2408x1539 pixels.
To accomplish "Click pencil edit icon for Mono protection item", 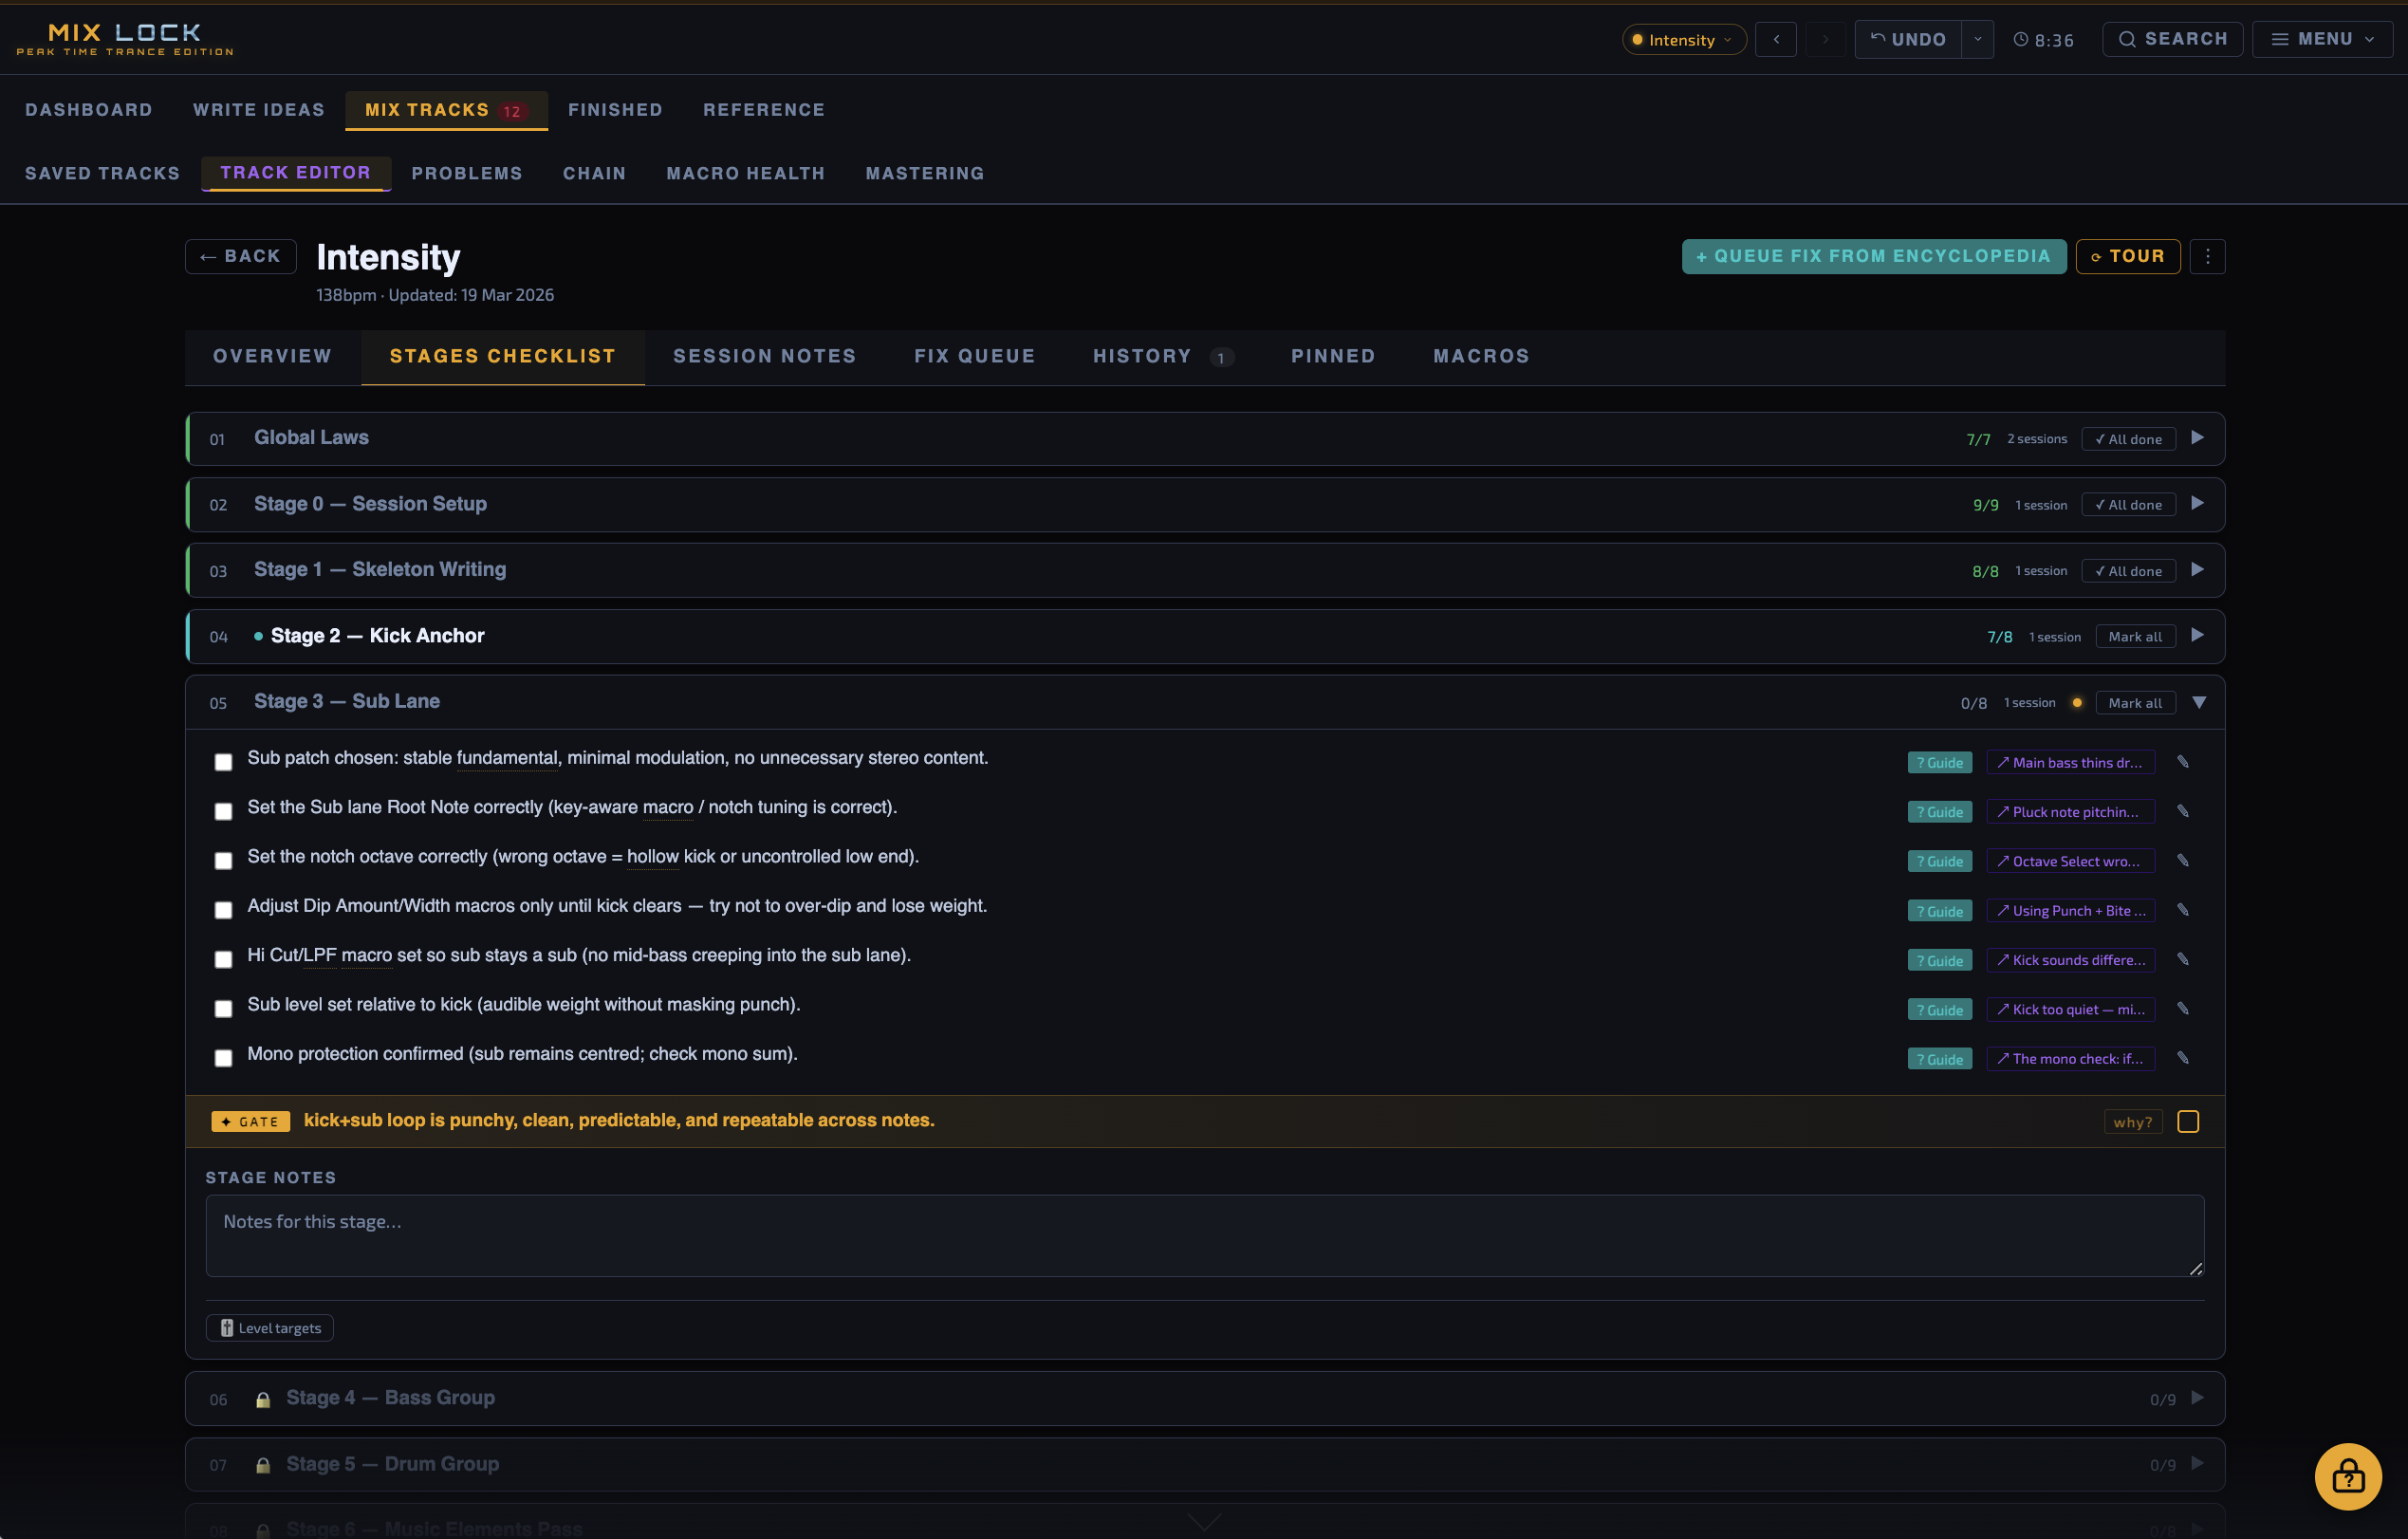I will click(x=2183, y=1058).
